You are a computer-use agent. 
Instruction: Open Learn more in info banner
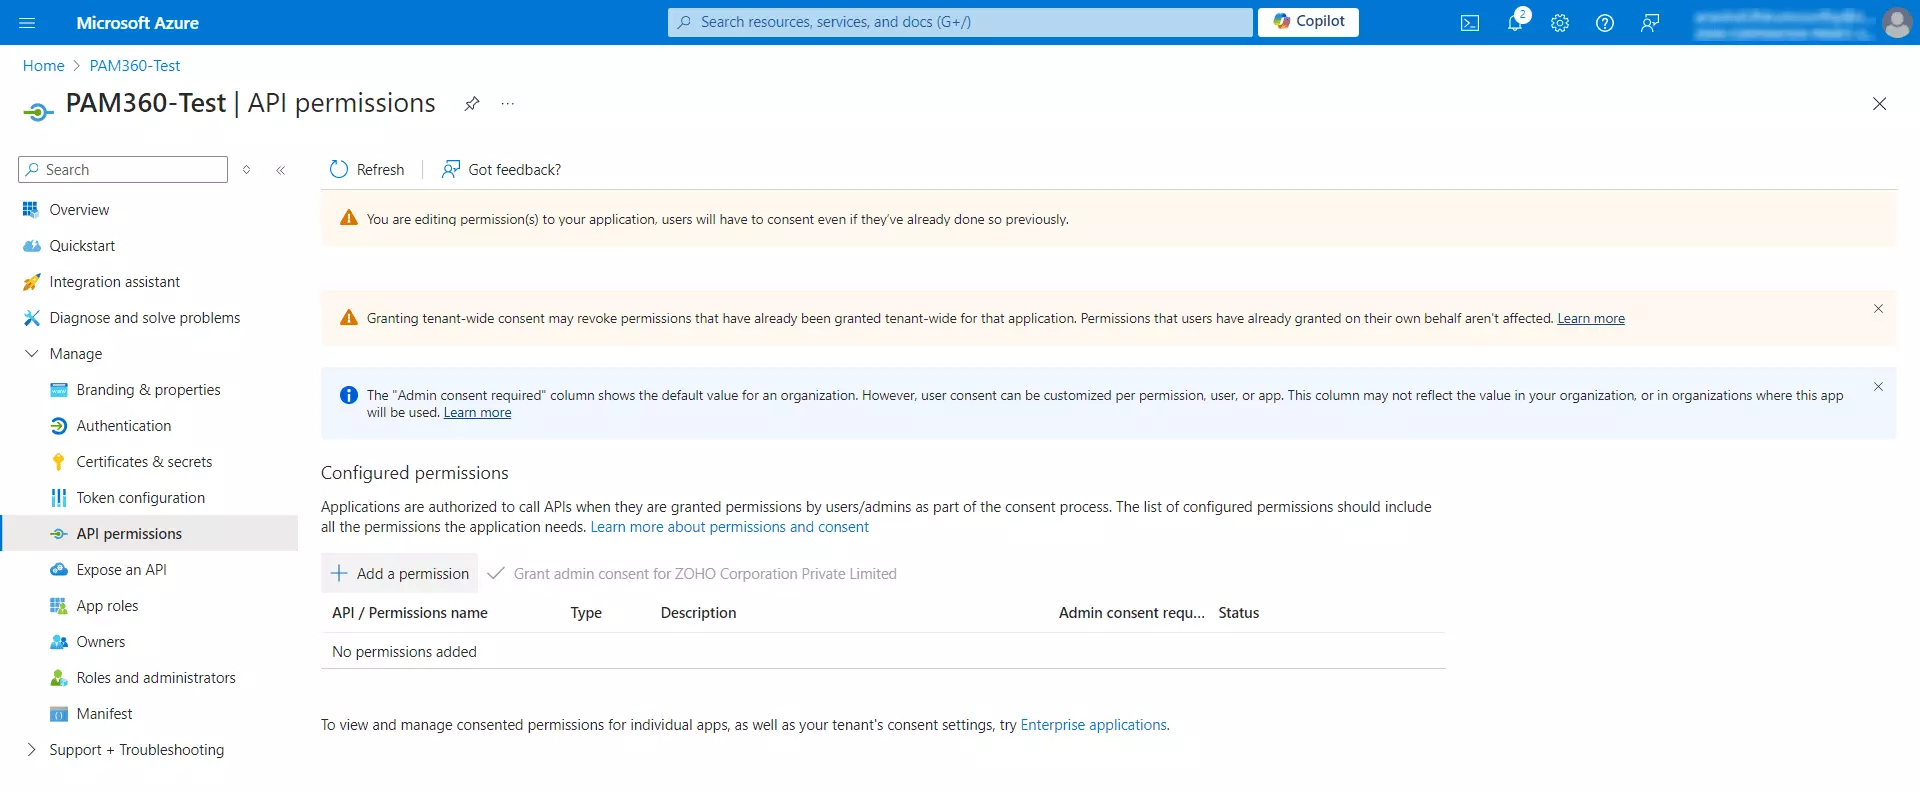coord(477,413)
